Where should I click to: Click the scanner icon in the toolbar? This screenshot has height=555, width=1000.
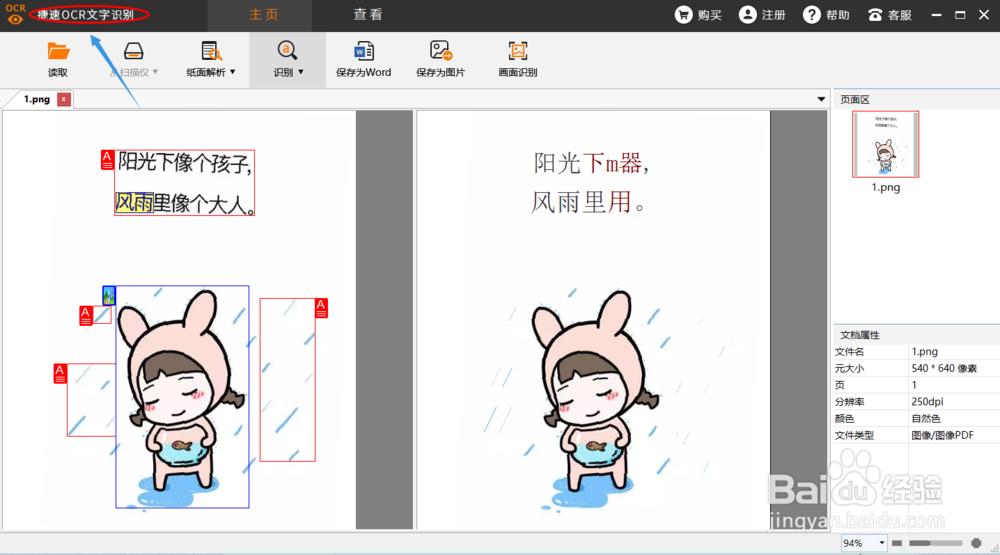133,51
